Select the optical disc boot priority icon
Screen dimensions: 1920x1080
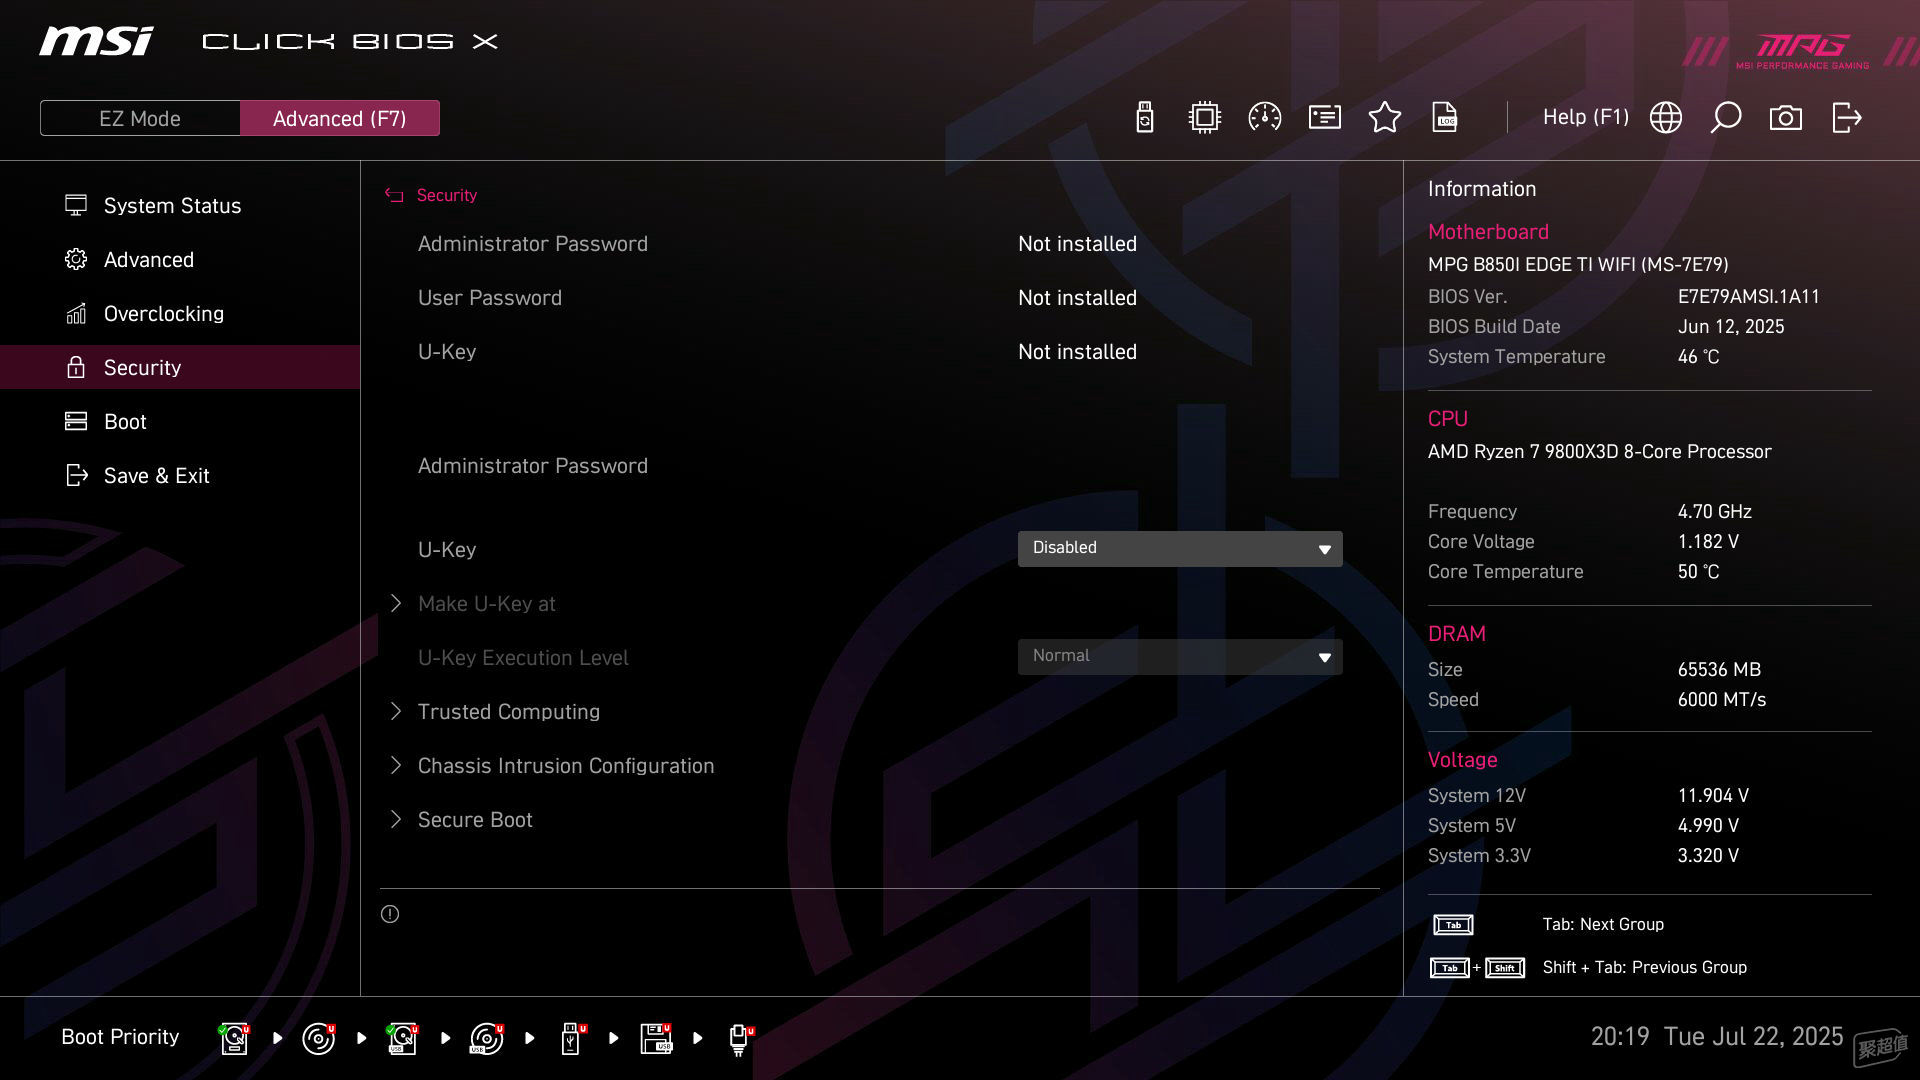pyautogui.click(x=318, y=1038)
